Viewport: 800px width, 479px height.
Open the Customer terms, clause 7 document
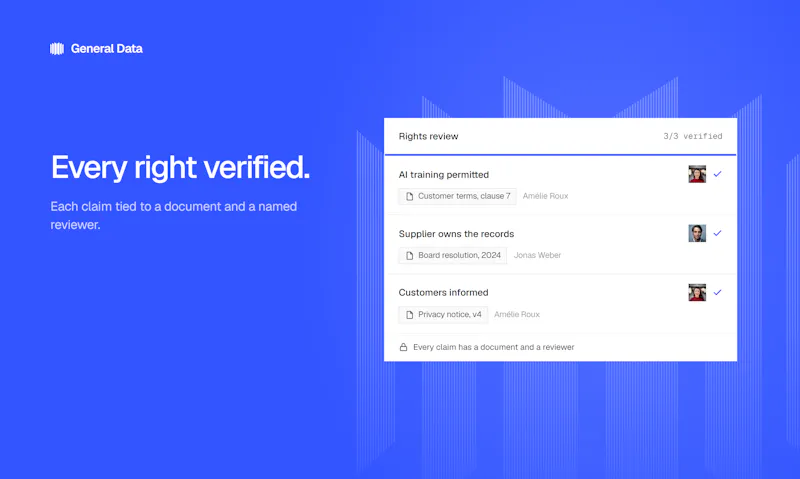pyautogui.click(x=457, y=196)
